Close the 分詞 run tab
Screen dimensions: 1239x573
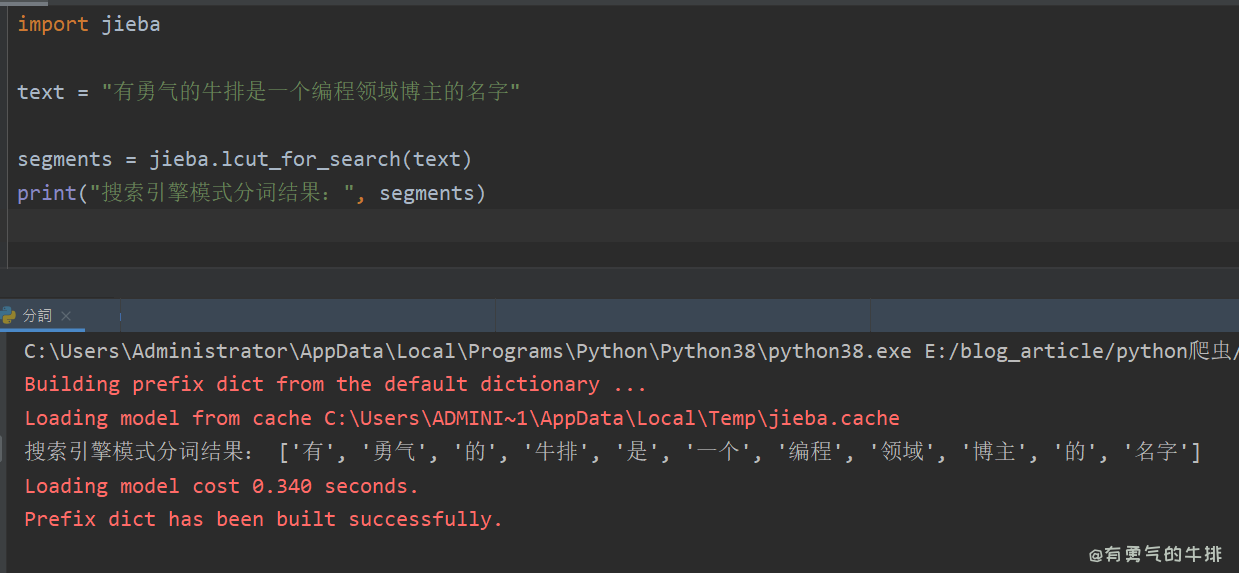[x=66, y=316]
